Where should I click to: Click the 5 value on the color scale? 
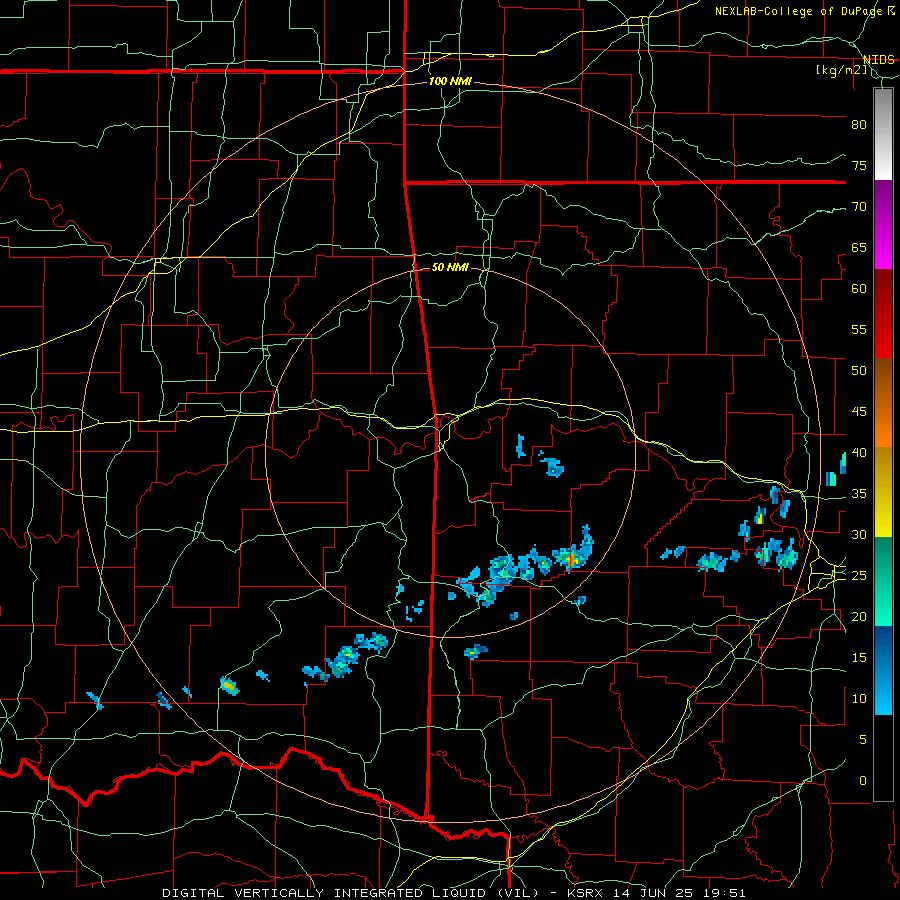pos(863,740)
